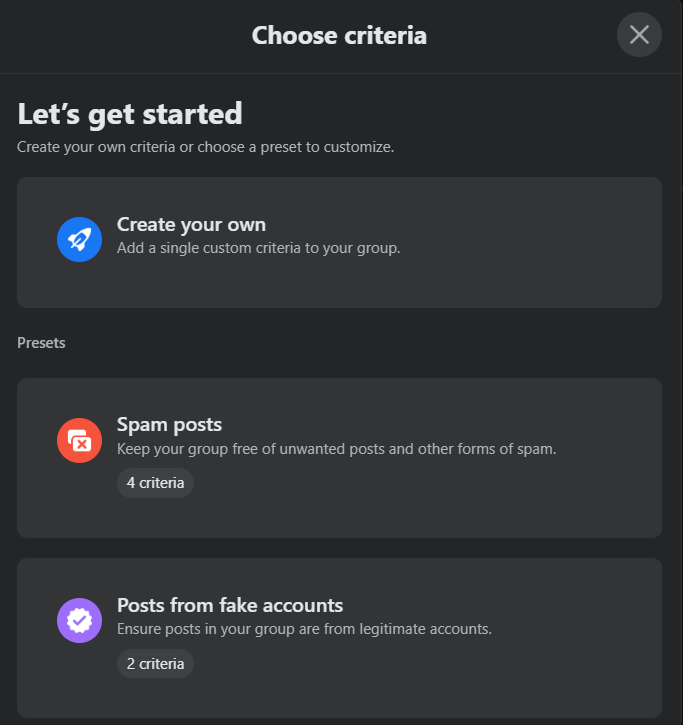Pick the Posts from fake accounts title
This screenshot has height=725, width=683.
(230, 605)
